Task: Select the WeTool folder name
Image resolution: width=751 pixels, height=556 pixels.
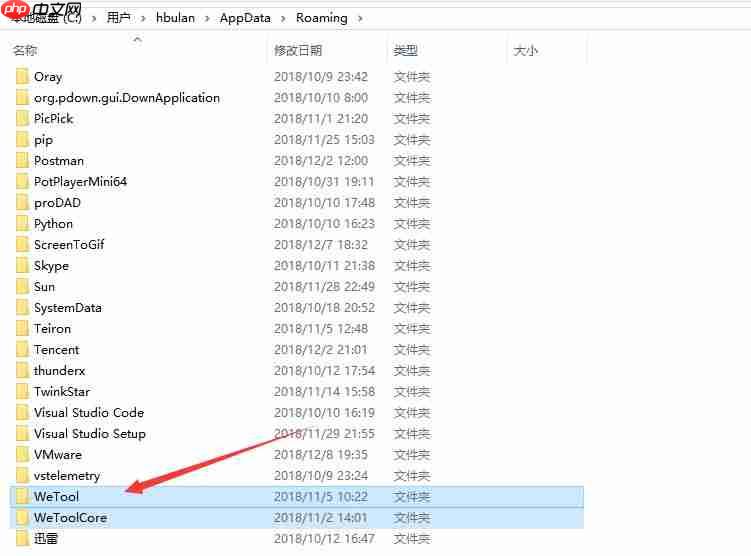Action: coord(56,497)
